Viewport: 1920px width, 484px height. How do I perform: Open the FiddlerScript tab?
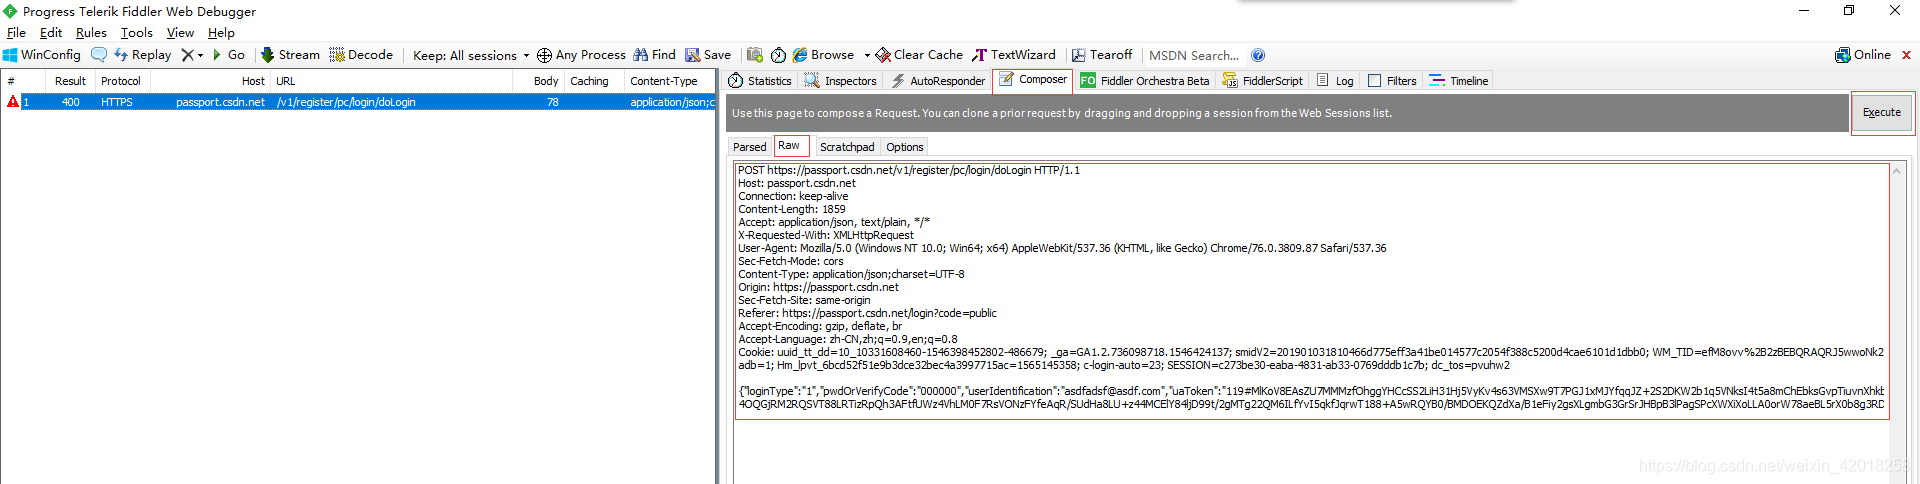1263,81
